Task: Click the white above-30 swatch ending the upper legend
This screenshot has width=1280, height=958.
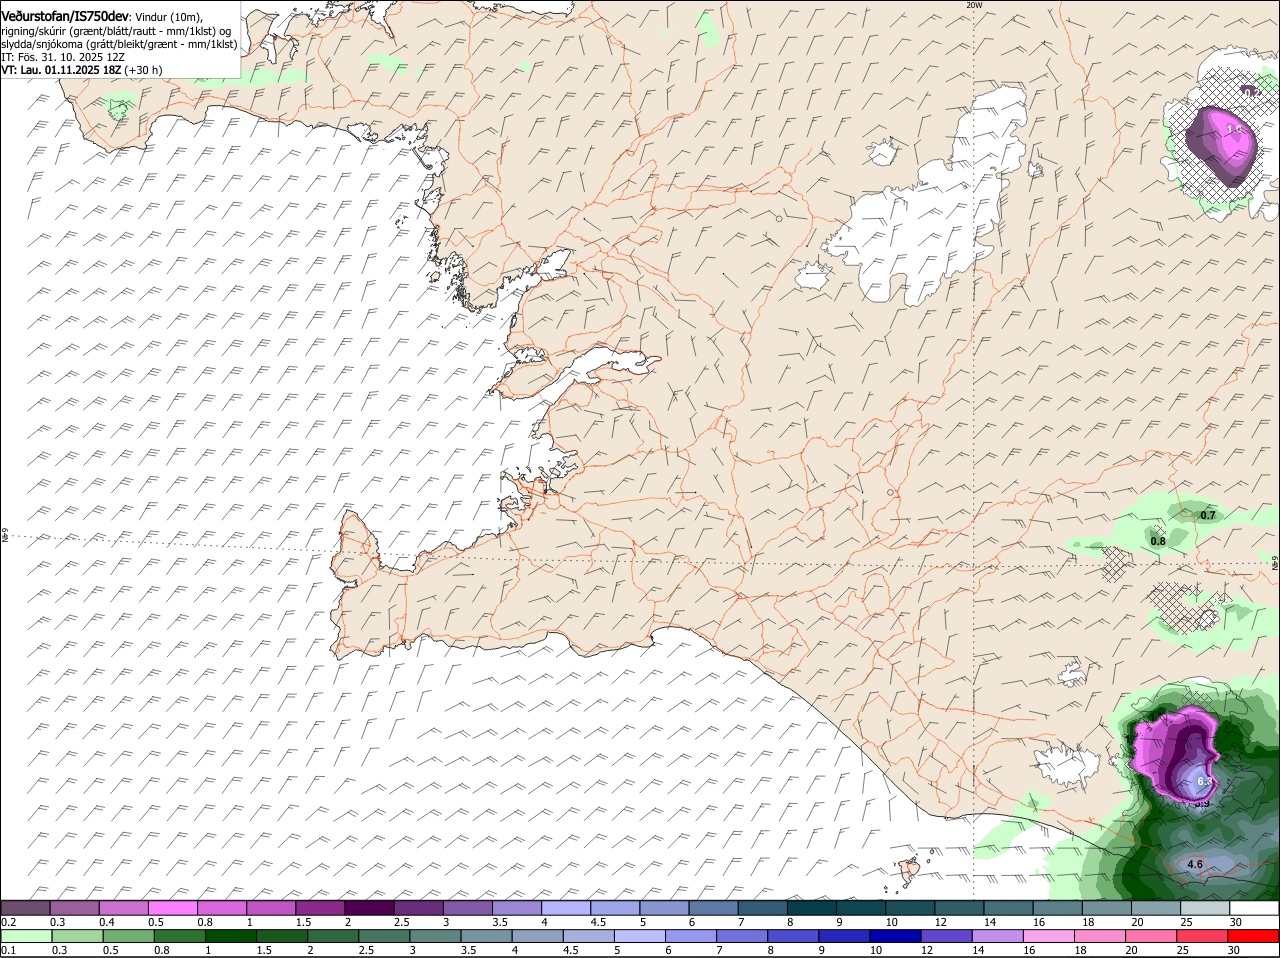Action: [x=1255, y=908]
